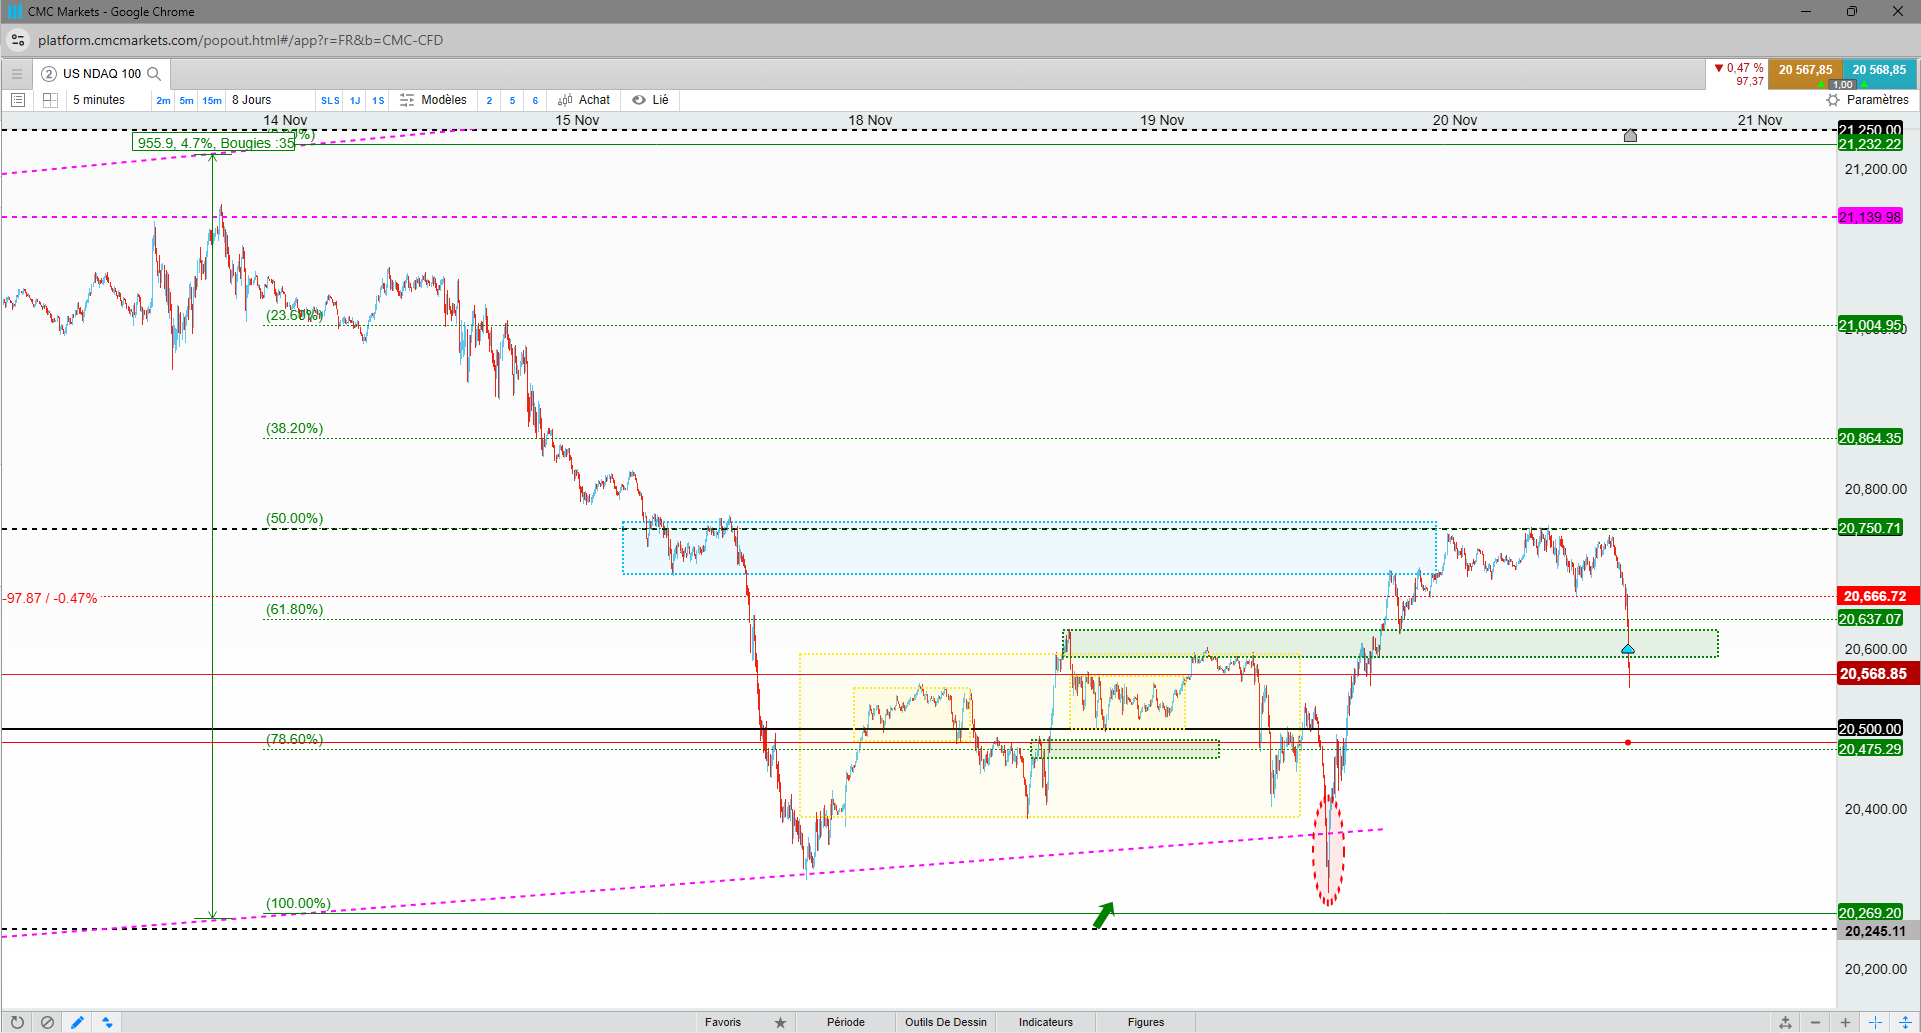Click the blue horizontal expand icon
The image size is (1921, 1033).
(x=1875, y=1022)
